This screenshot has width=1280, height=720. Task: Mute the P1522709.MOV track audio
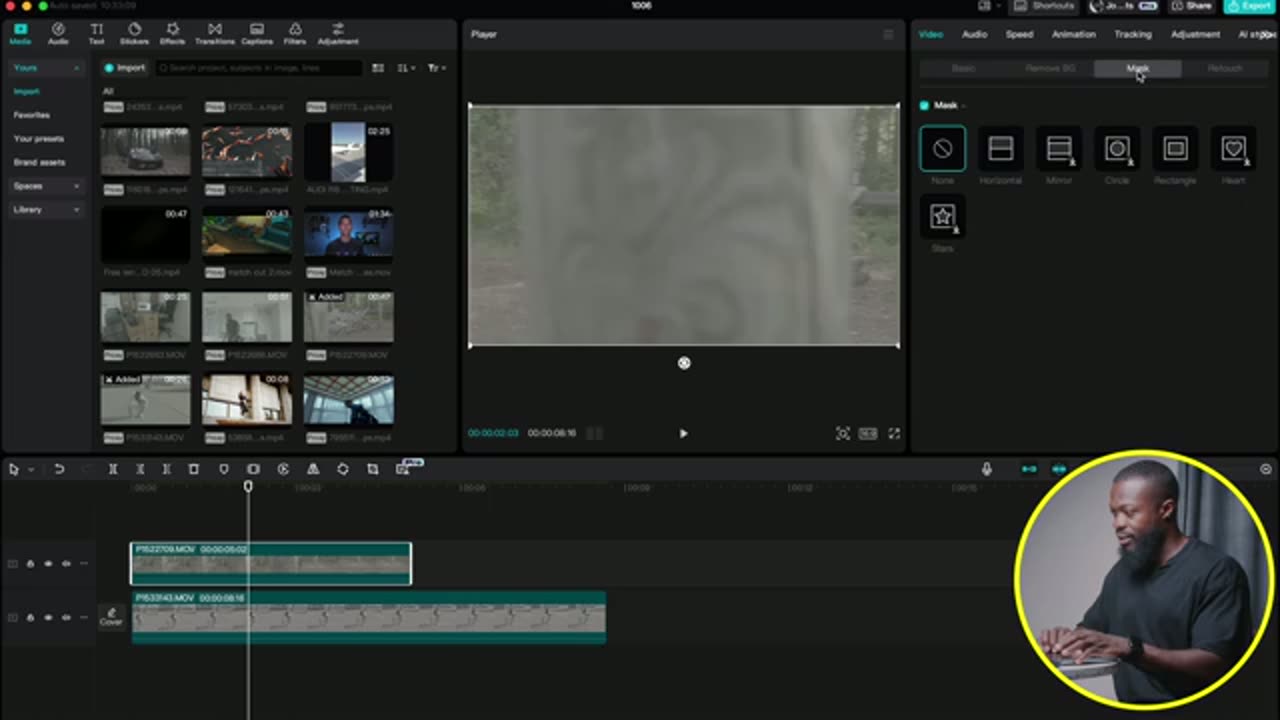[x=66, y=564]
